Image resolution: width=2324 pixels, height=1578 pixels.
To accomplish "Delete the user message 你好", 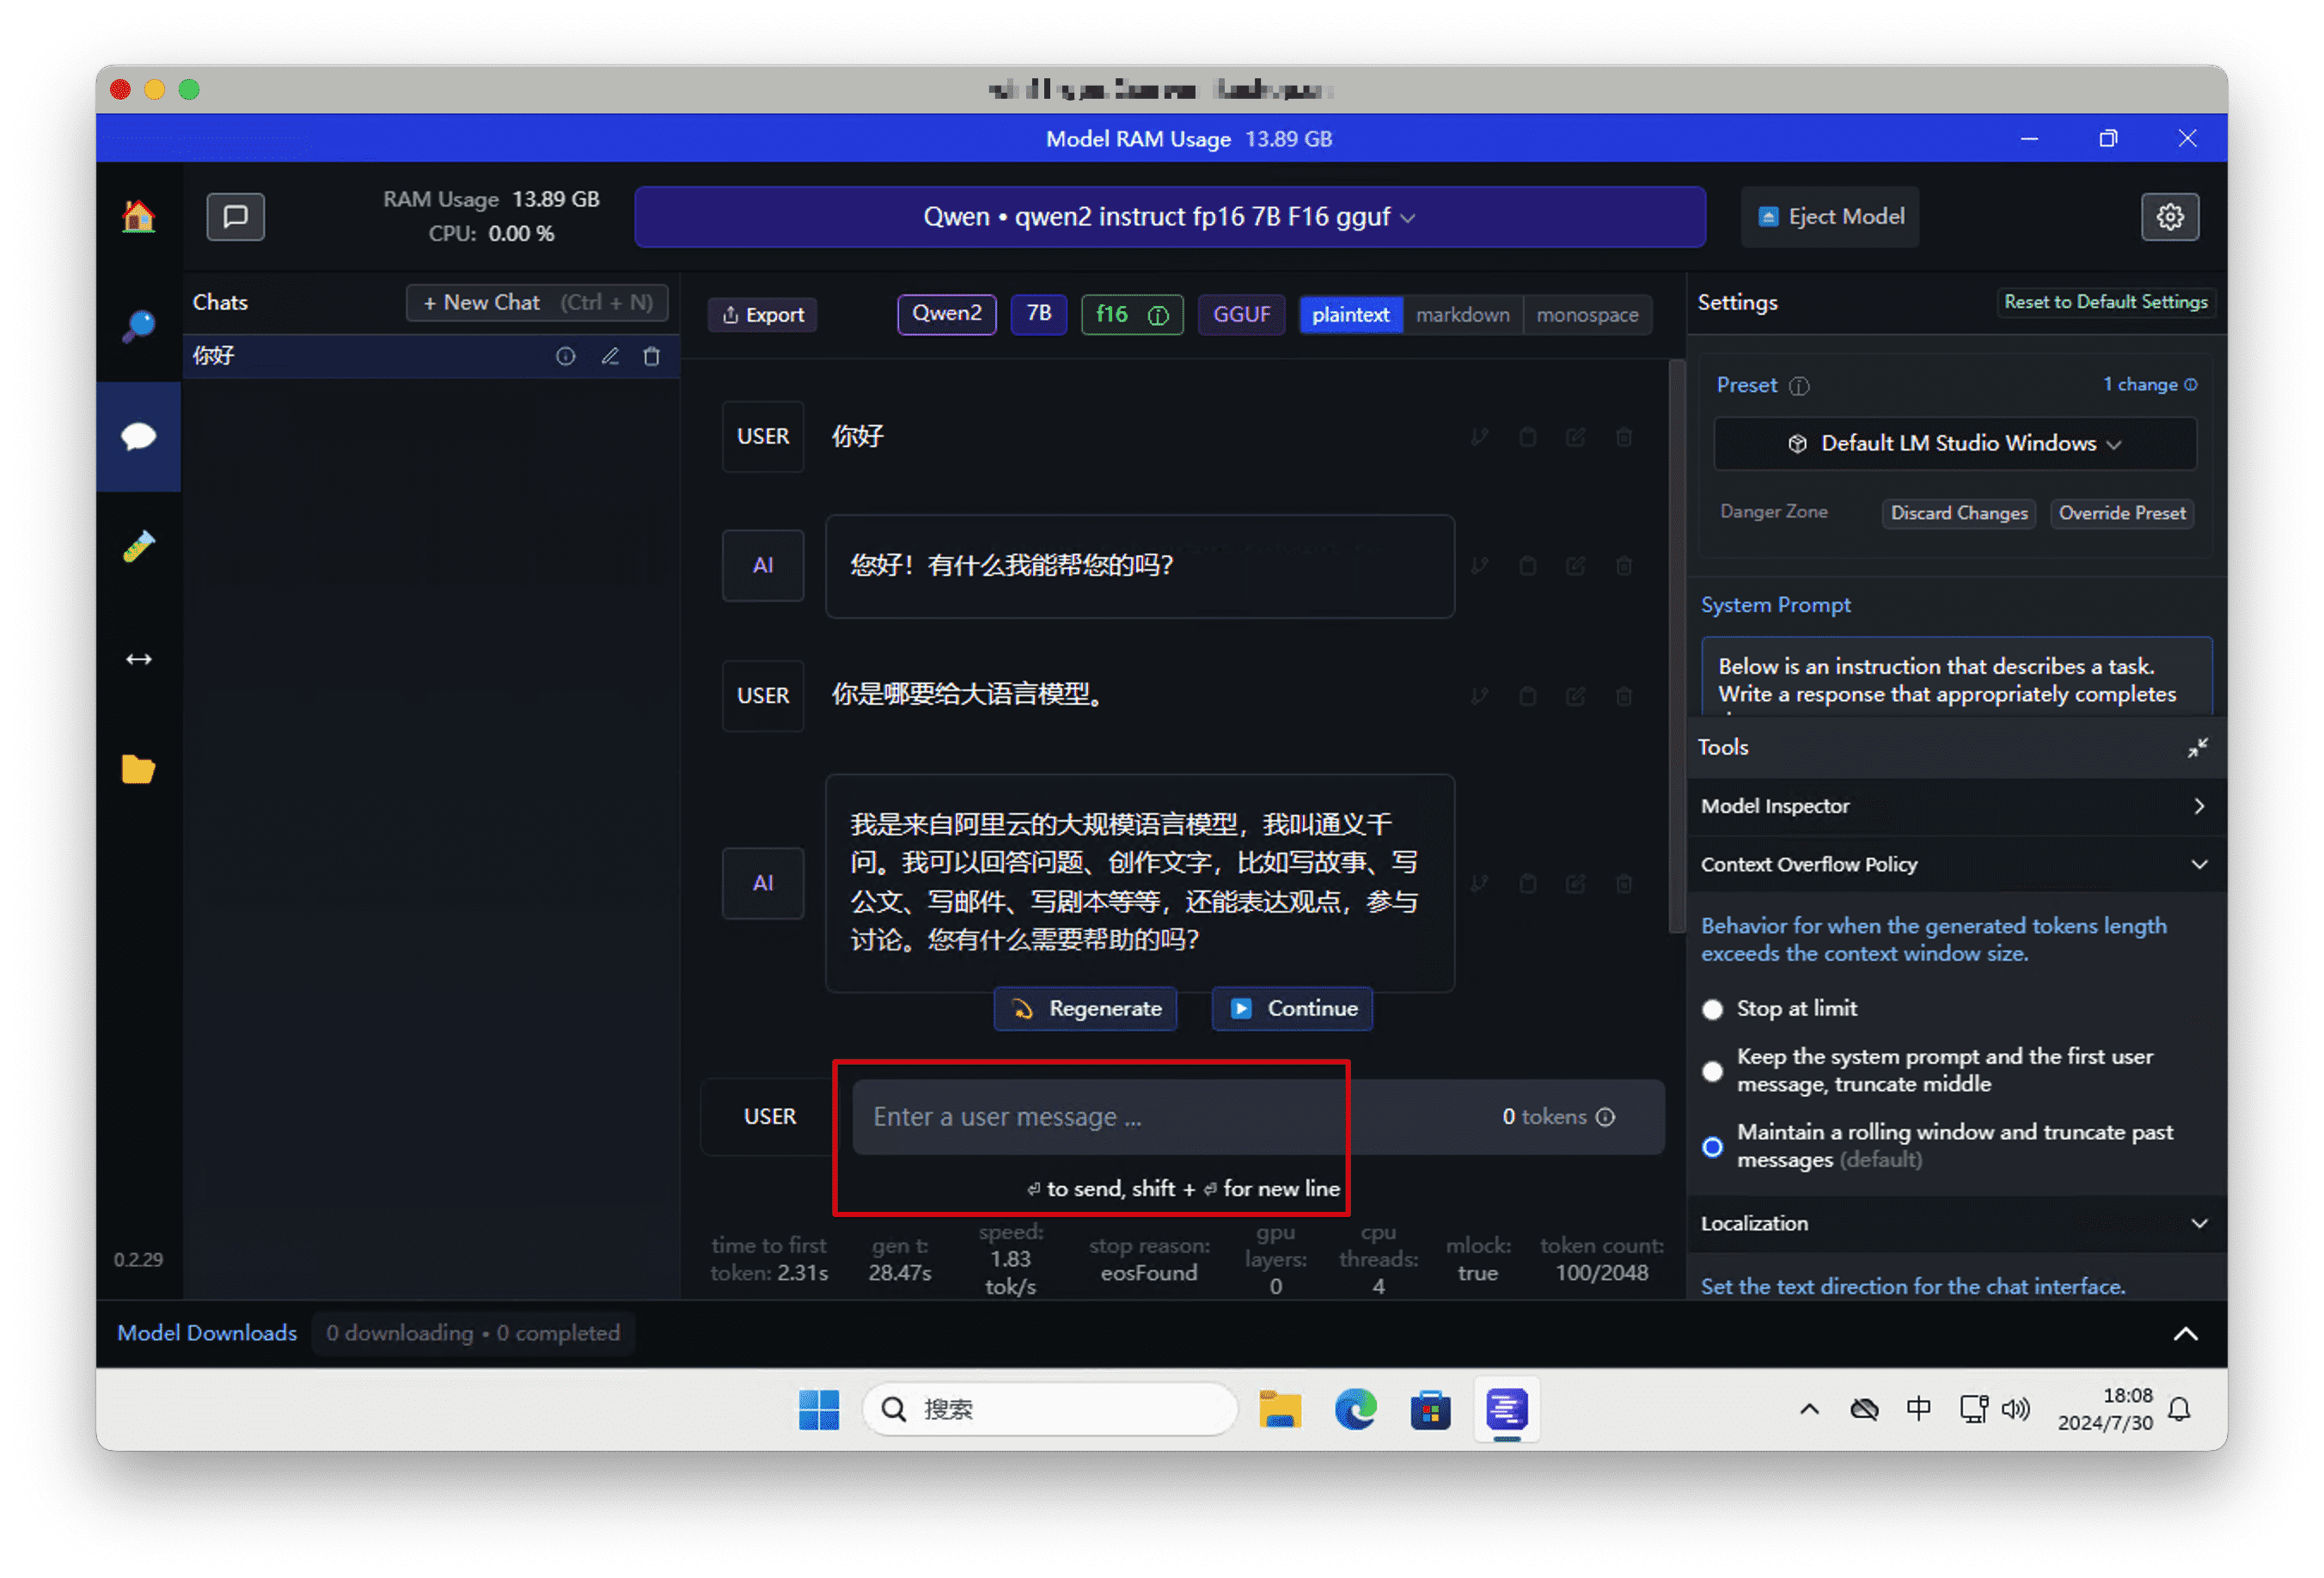I will click(x=1623, y=437).
